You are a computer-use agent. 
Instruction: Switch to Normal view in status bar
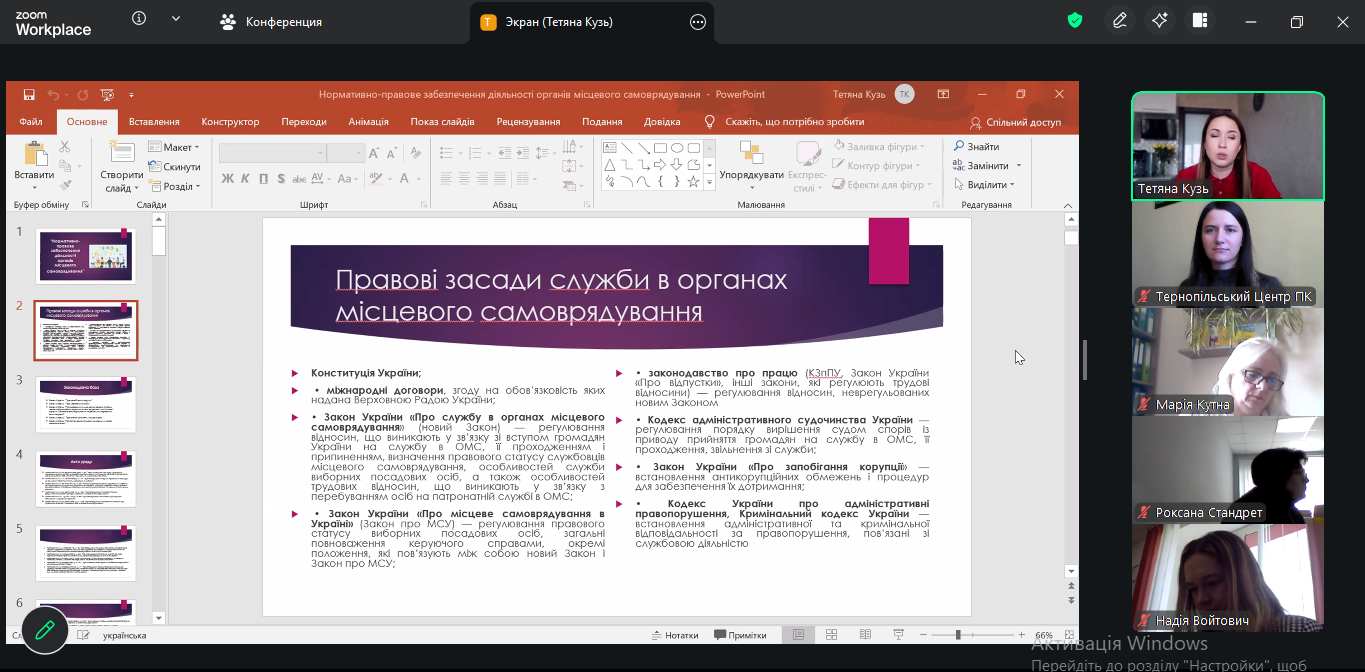point(798,635)
